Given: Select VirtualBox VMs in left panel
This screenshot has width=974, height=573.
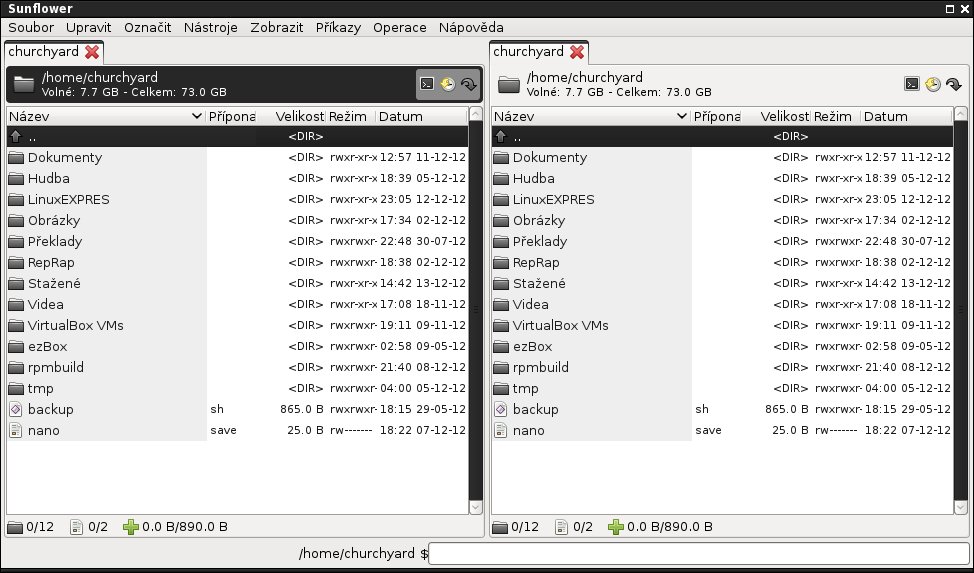Looking at the screenshot, I should [x=237, y=326].
